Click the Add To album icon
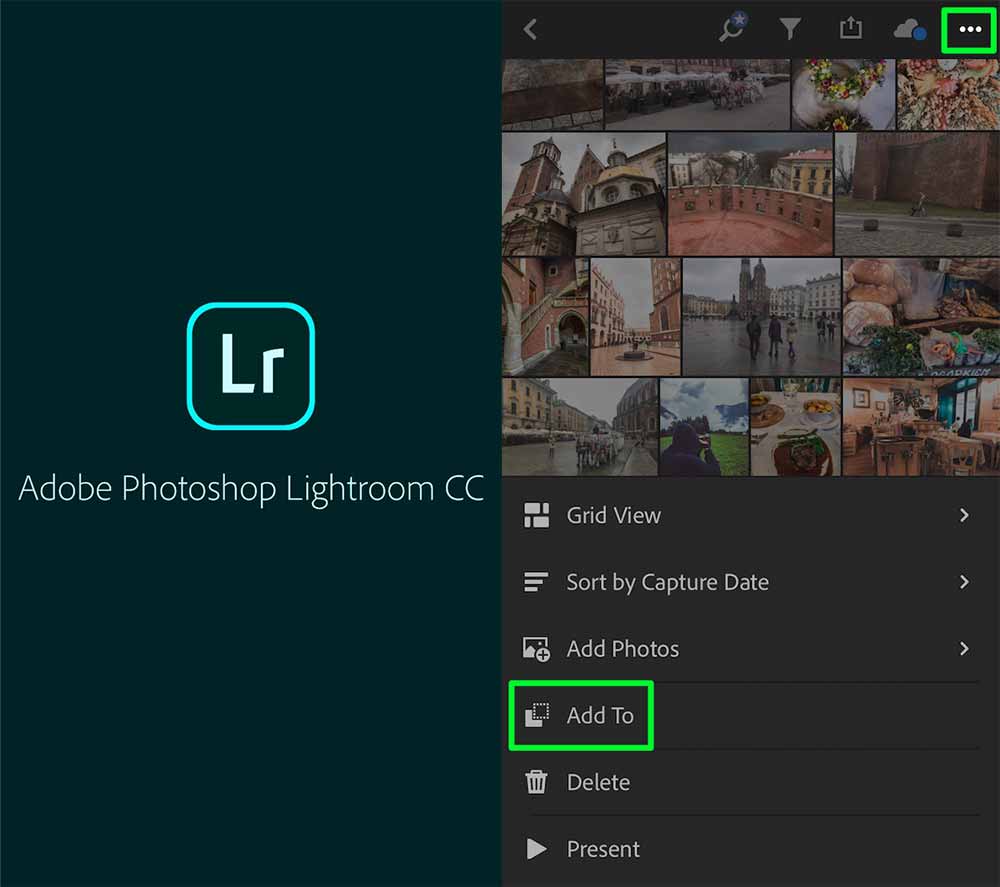 click(536, 715)
